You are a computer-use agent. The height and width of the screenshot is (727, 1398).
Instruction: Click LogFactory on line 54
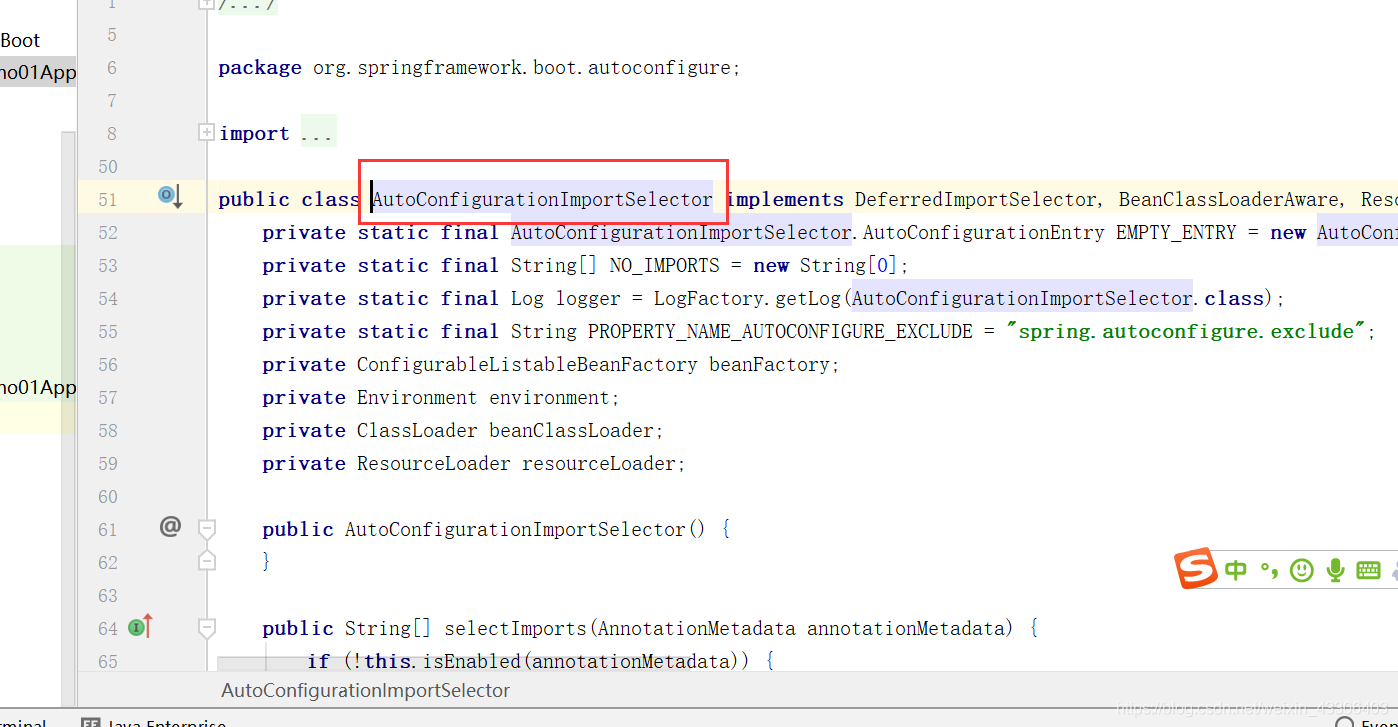(x=709, y=298)
